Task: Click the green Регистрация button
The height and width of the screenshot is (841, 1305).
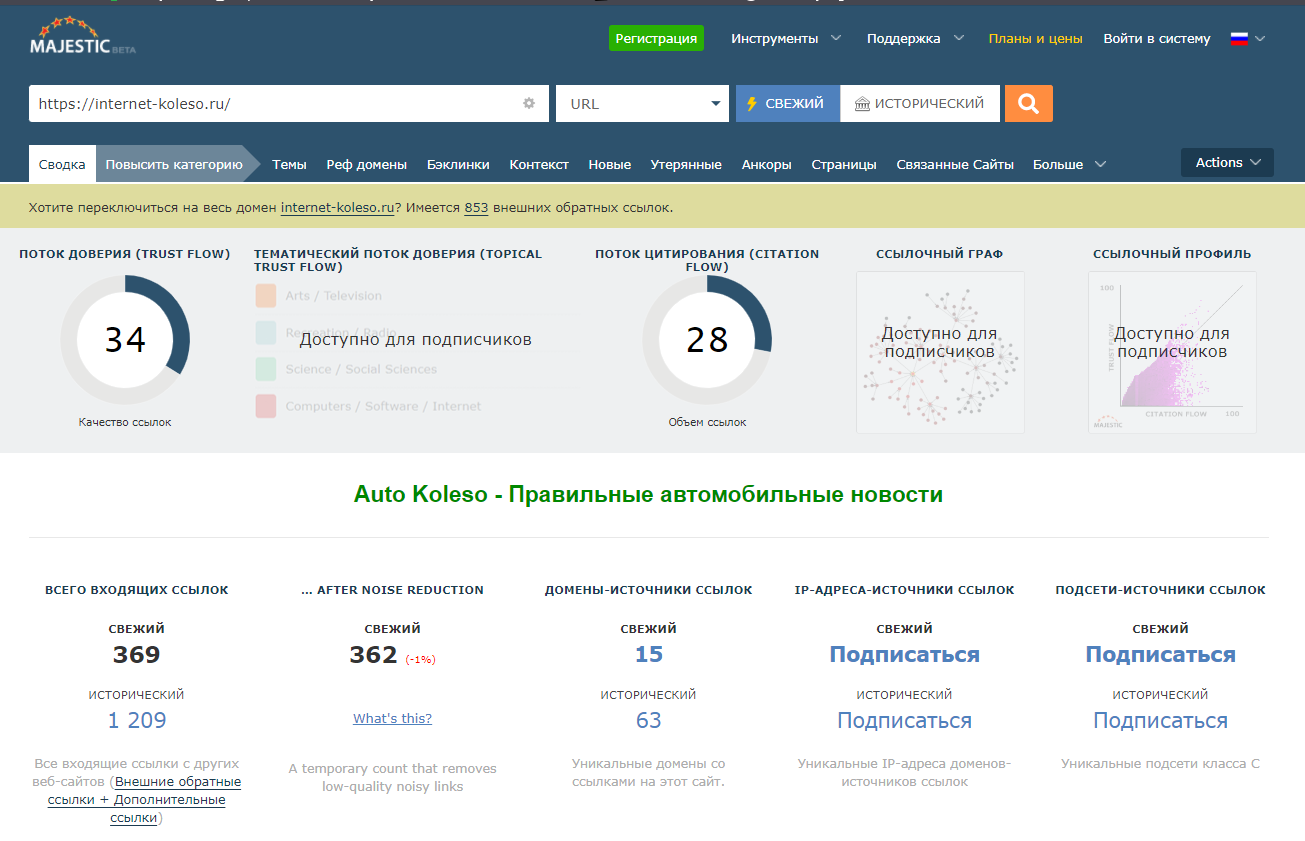Action: point(656,38)
